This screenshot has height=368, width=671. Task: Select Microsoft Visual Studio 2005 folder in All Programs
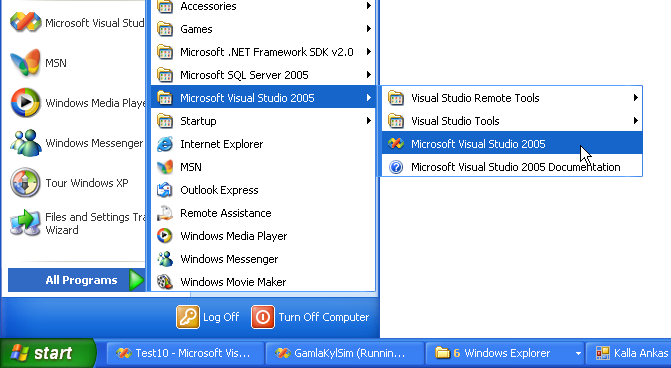coord(263,98)
